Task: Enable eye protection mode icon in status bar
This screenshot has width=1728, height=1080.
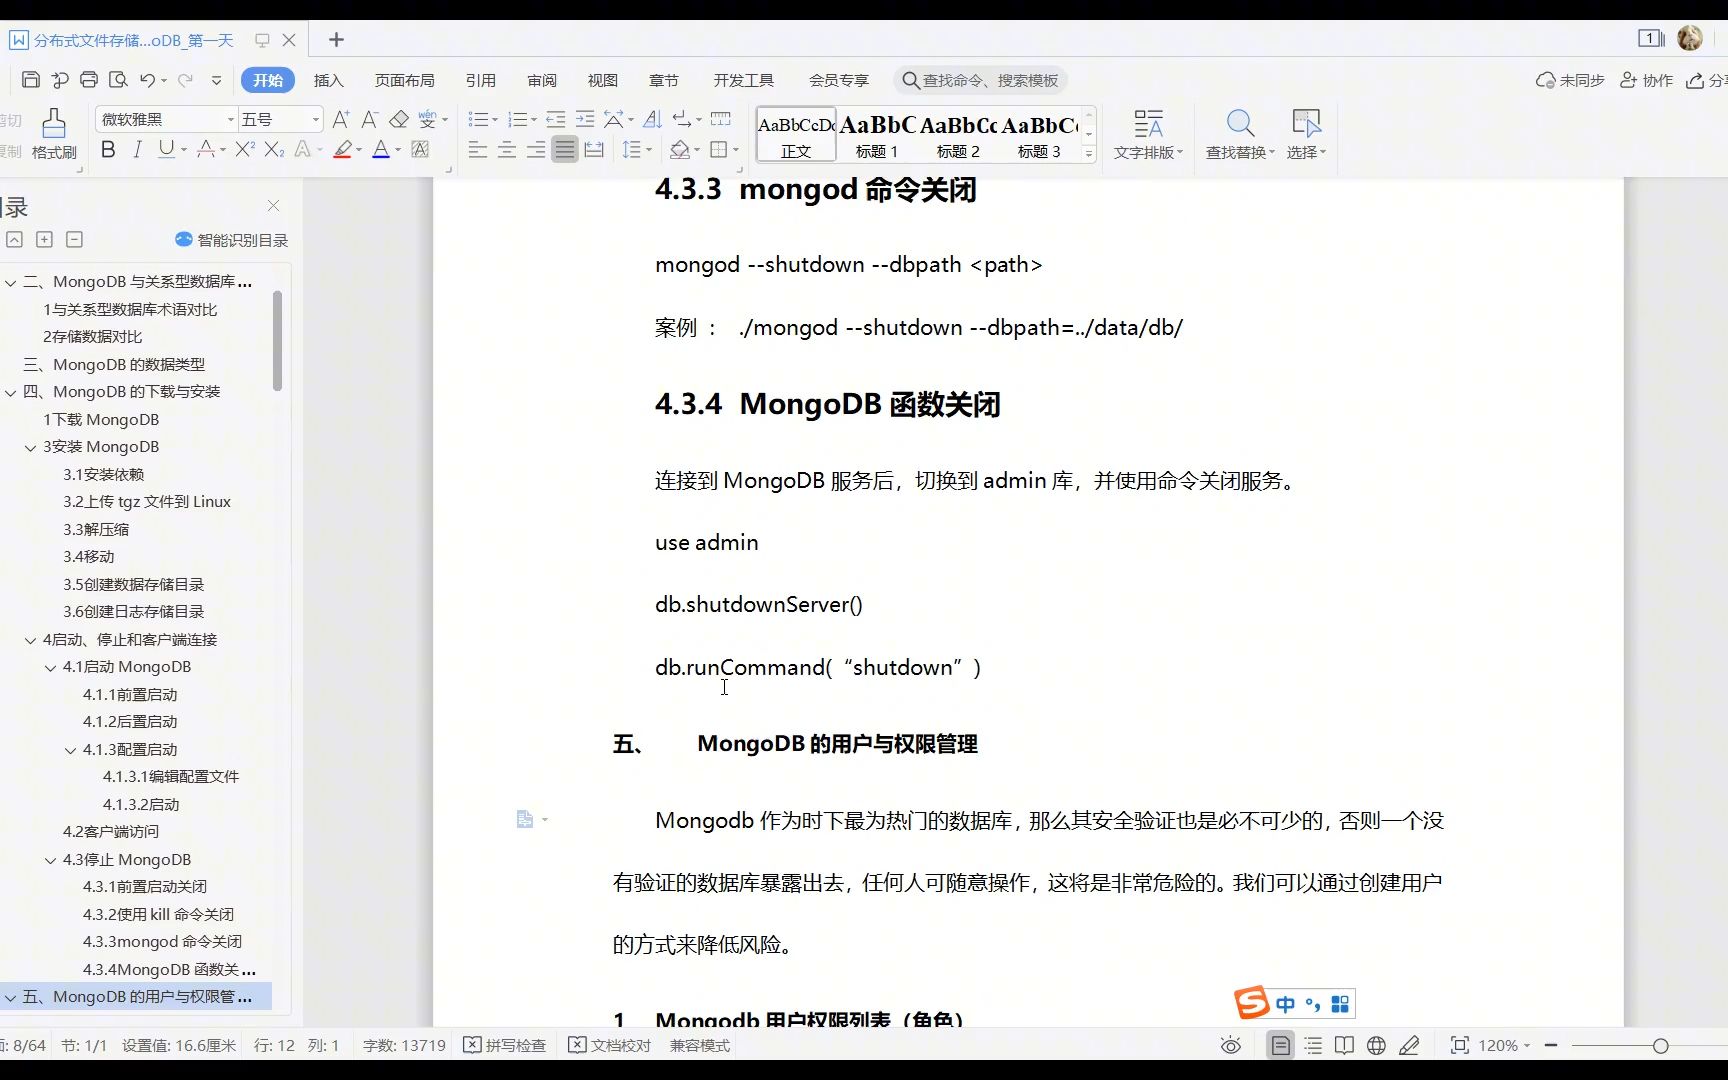Action: coord(1231,1046)
